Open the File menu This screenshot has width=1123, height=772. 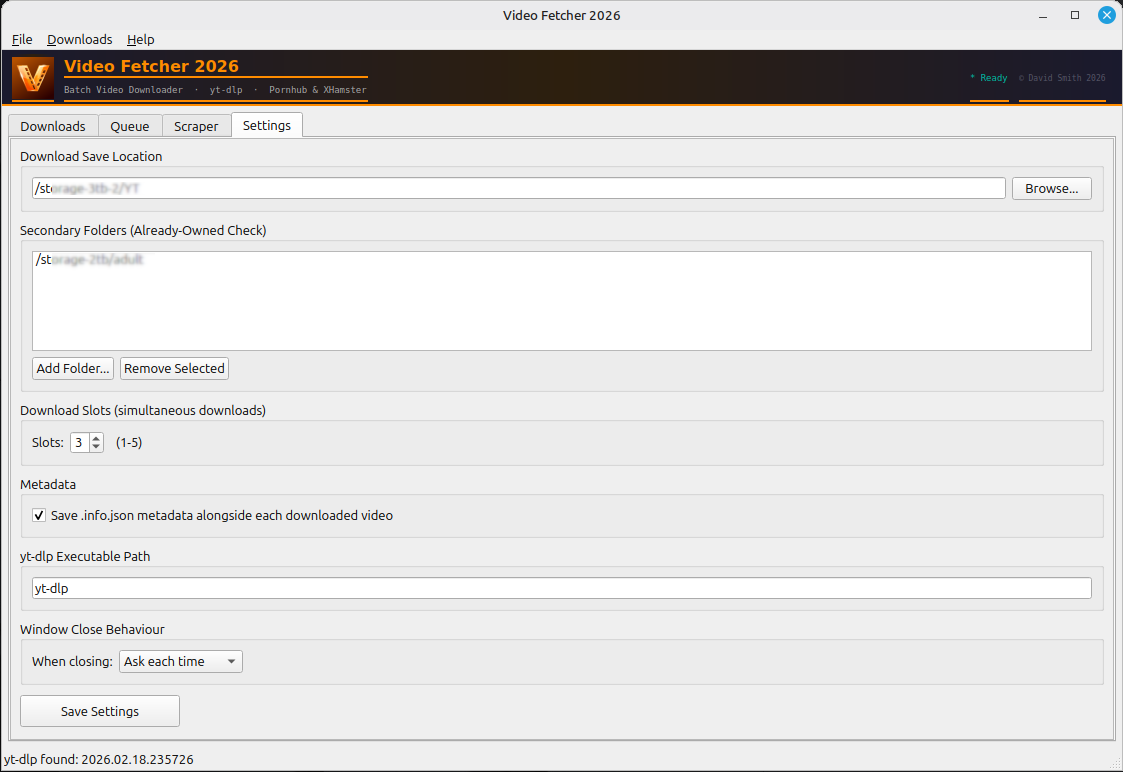(x=22, y=39)
